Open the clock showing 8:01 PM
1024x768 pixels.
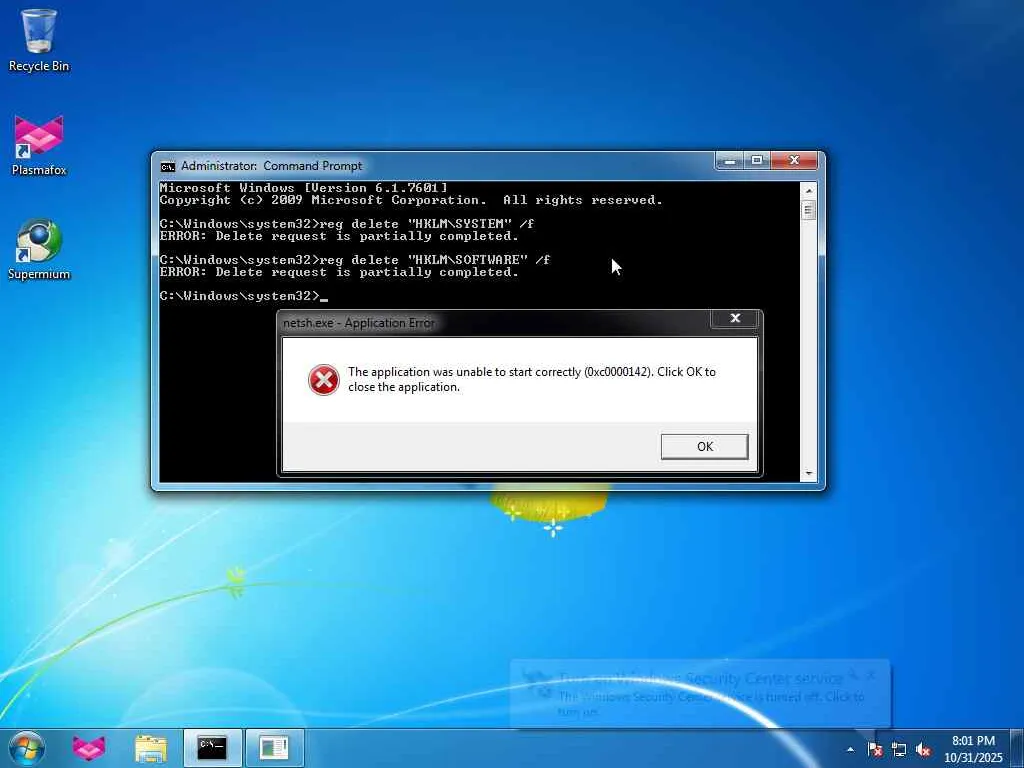973,748
